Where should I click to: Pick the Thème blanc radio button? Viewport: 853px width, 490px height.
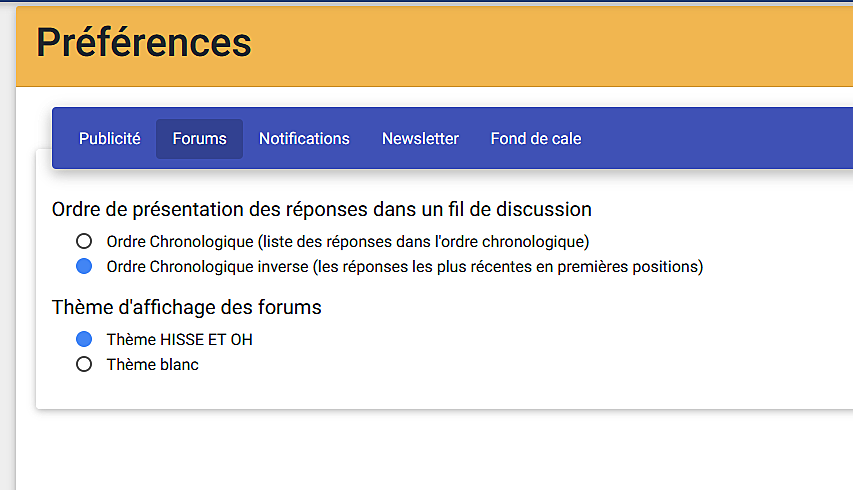point(84,365)
